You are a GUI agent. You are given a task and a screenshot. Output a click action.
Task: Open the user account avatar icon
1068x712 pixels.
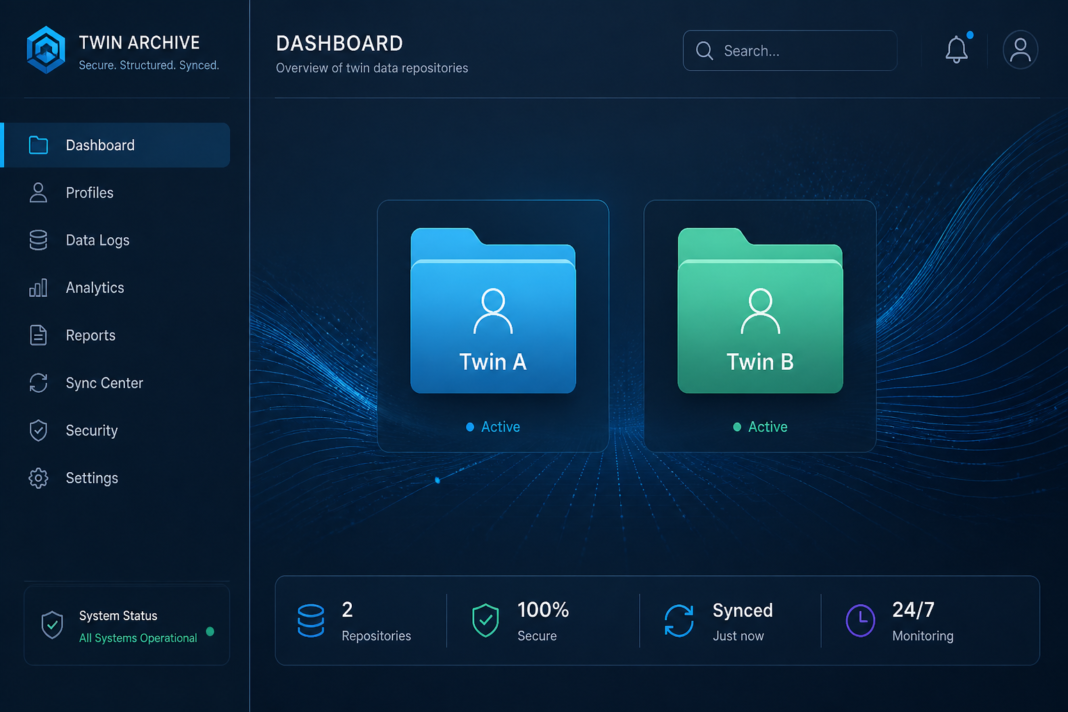tap(1020, 50)
